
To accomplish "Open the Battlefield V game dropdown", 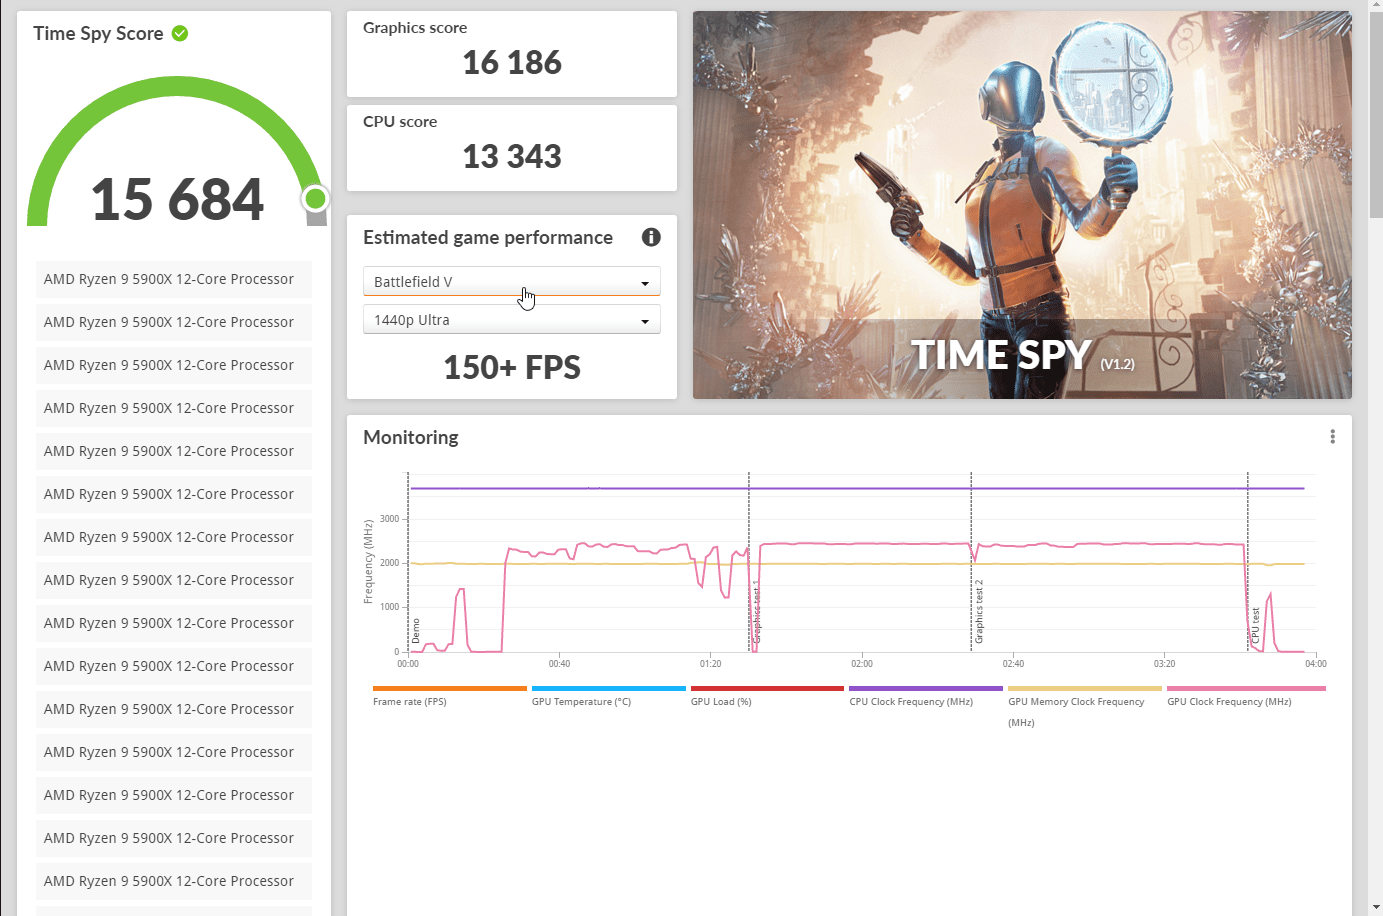I will pyautogui.click(x=512, y=282).
